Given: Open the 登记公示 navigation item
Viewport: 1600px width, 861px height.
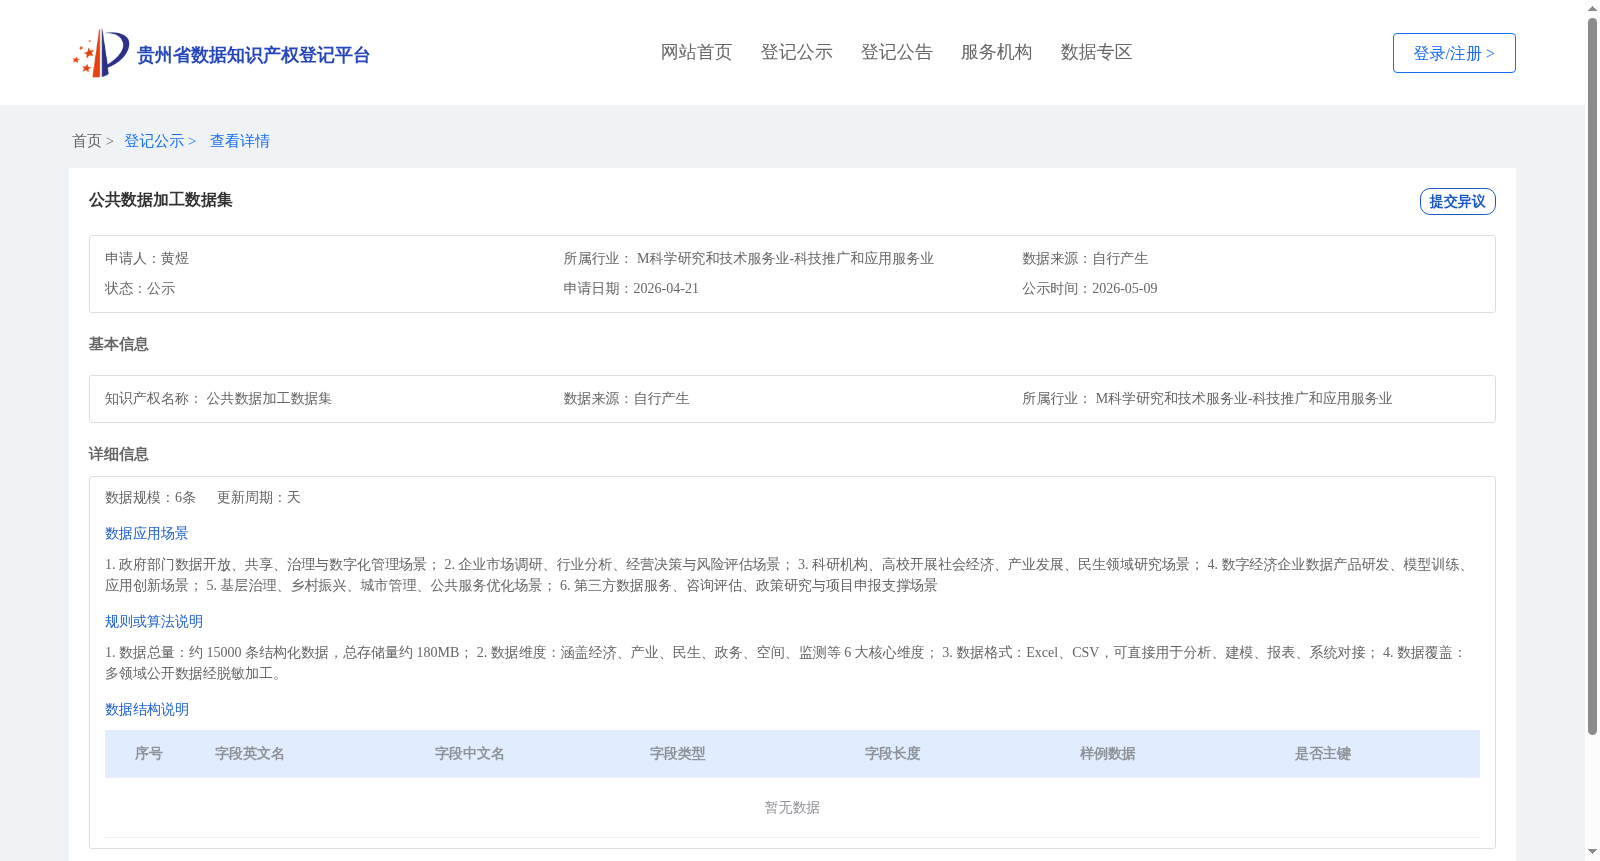Looking at the screenshot, I should [796, 52].
